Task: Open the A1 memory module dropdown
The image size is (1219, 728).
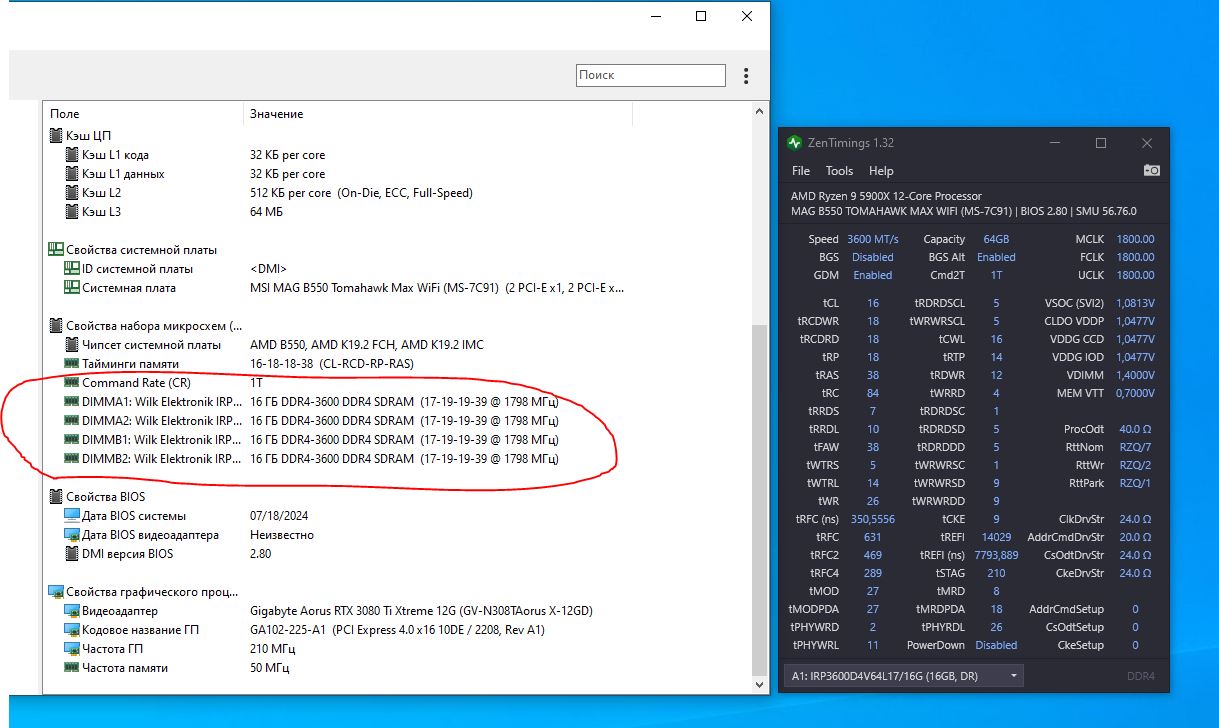Action: pyautogui.click(x=904, y=676)
